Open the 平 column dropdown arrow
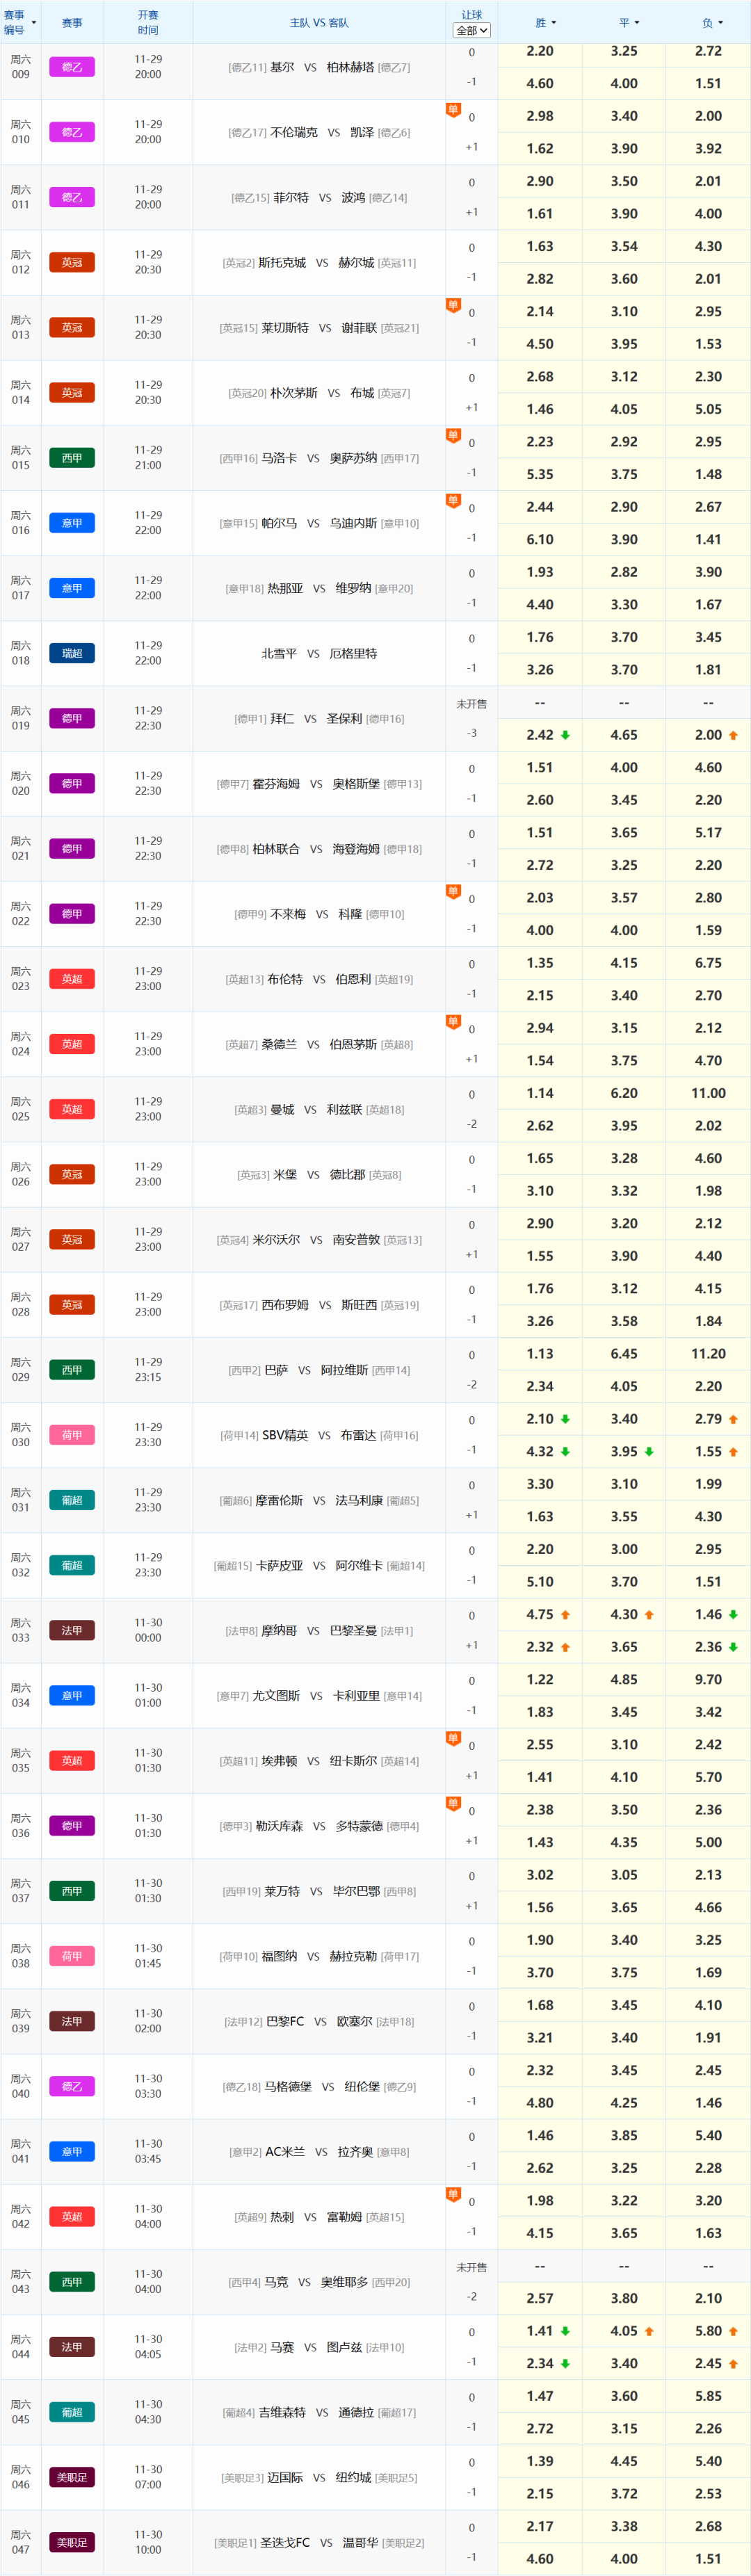Screen dimensions: 751x2576 pyautogui.click(x=637, y=22)
